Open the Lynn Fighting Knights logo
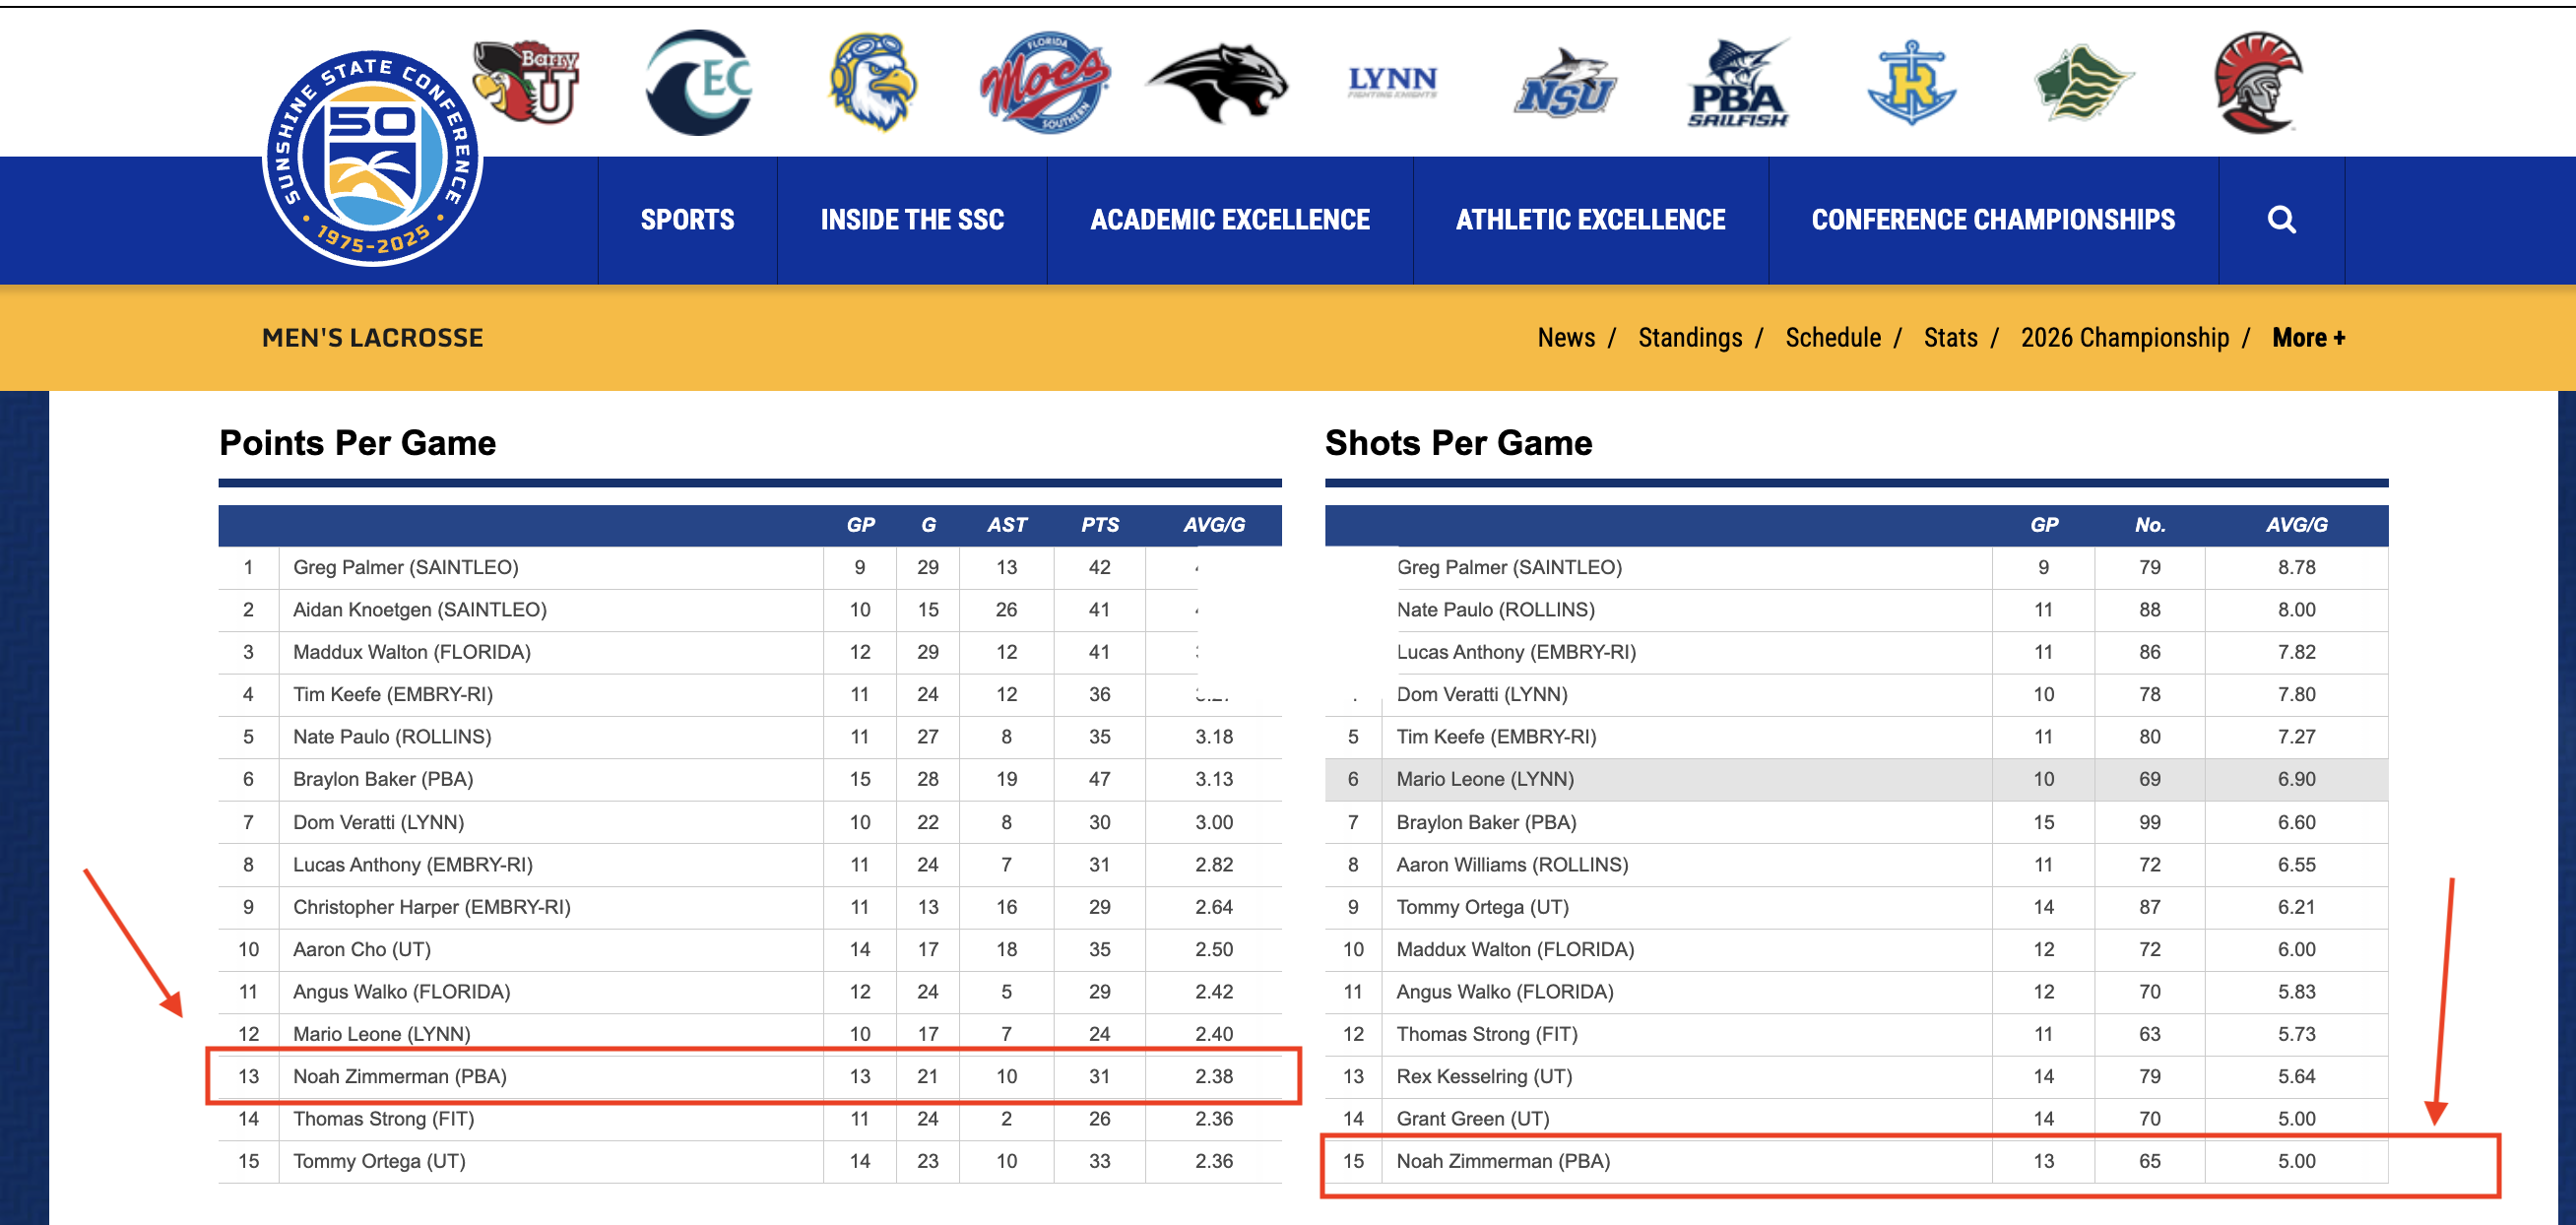Viewport: 2576px width, 1225px height. pos(1391,82)
